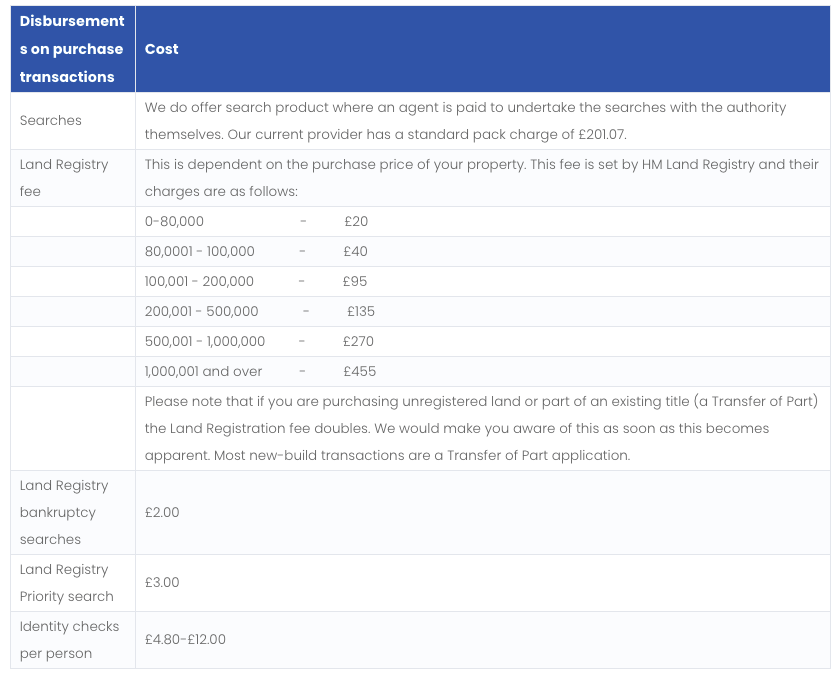Click the £3.00 Priority search cost
This screenshot has width=839, height=675.
(162, 582)
